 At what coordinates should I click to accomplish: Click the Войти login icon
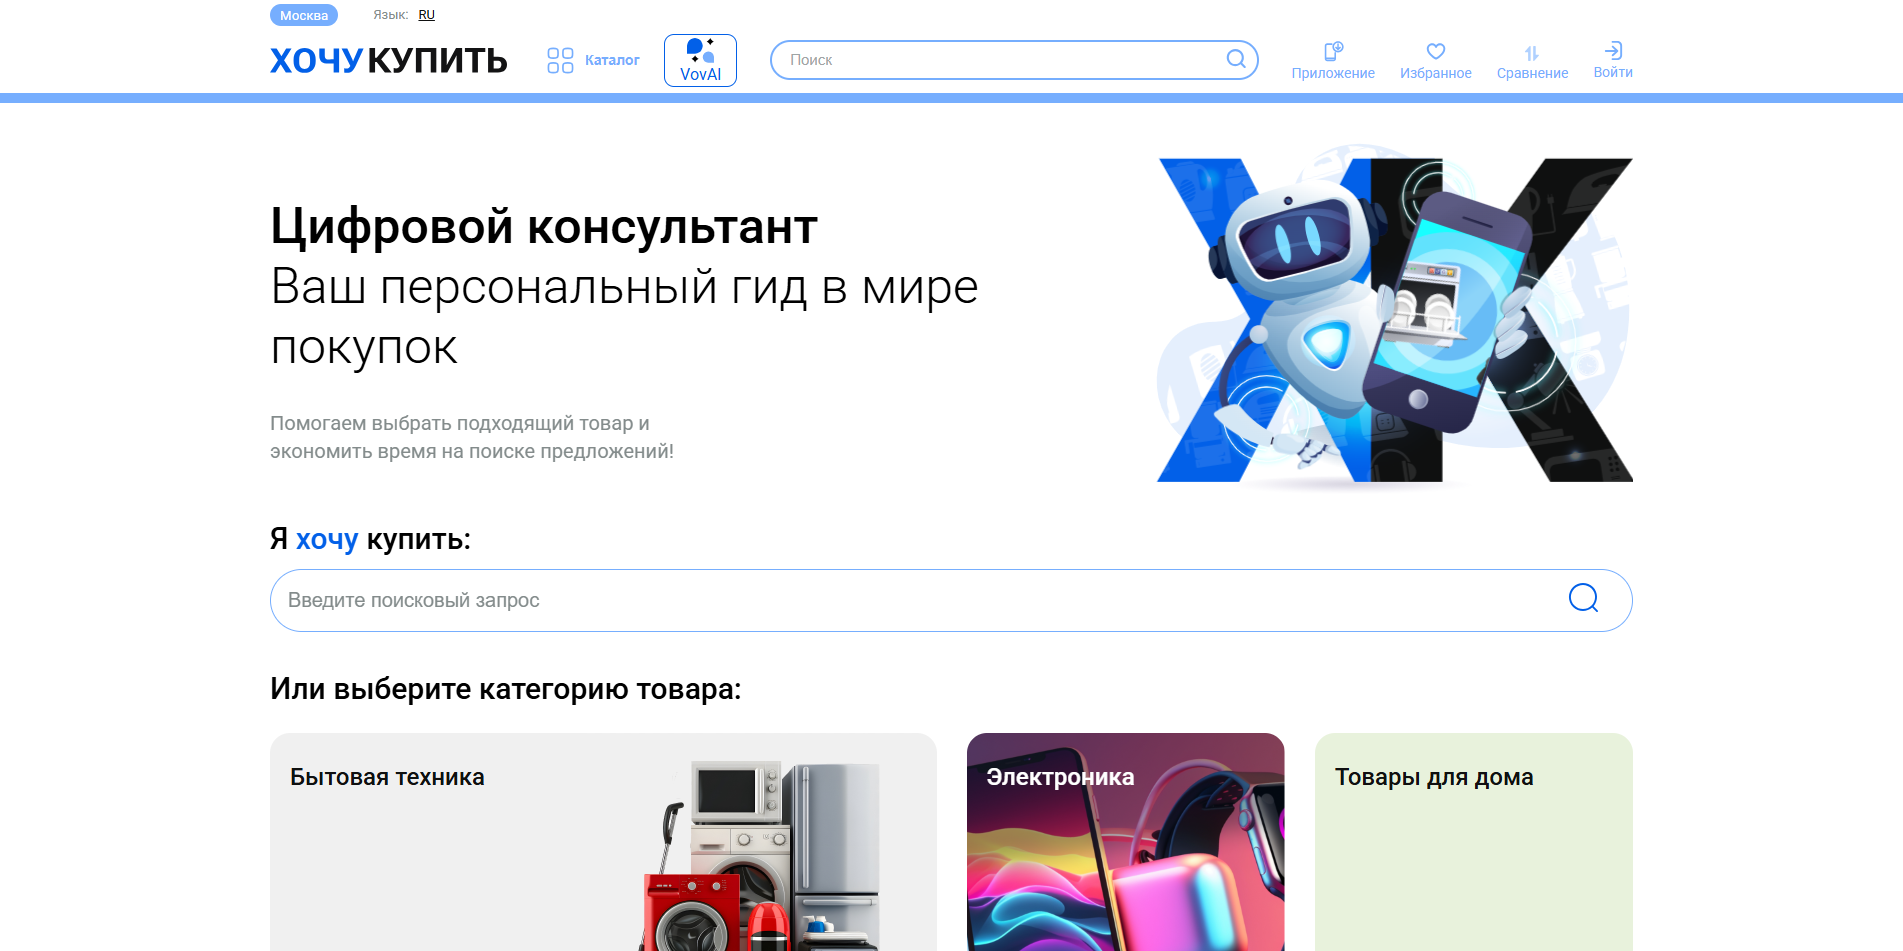click(1613, 50)
